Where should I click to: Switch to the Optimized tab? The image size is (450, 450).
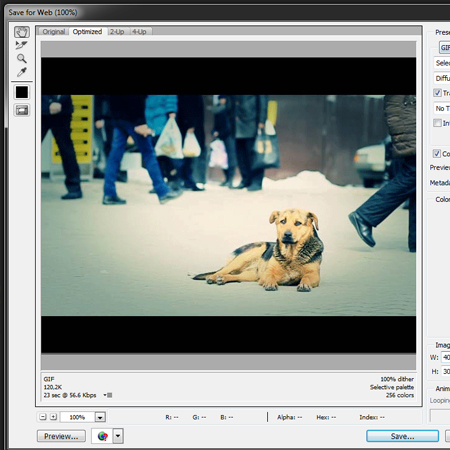87,32
